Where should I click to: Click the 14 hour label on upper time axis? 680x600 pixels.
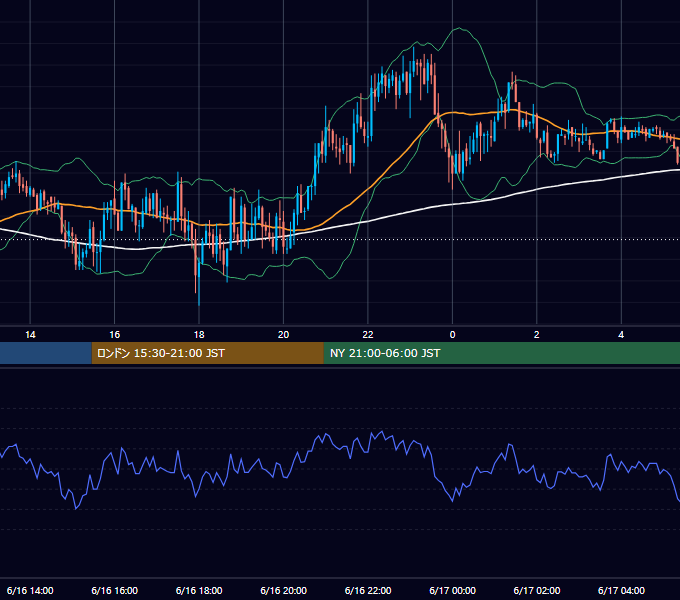coord(30,335)
